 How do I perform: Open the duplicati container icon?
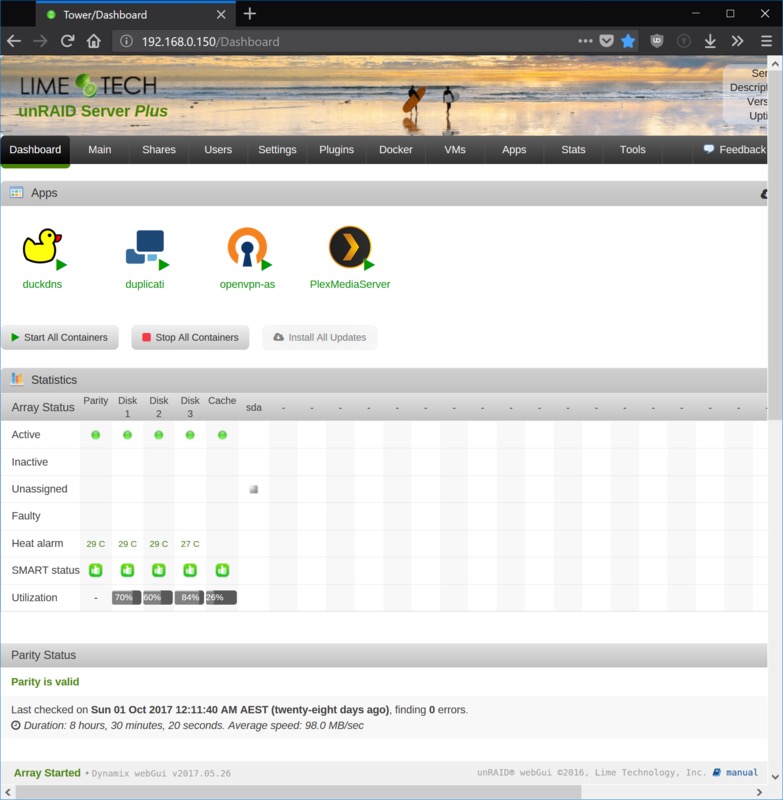[x=145, y=247]
